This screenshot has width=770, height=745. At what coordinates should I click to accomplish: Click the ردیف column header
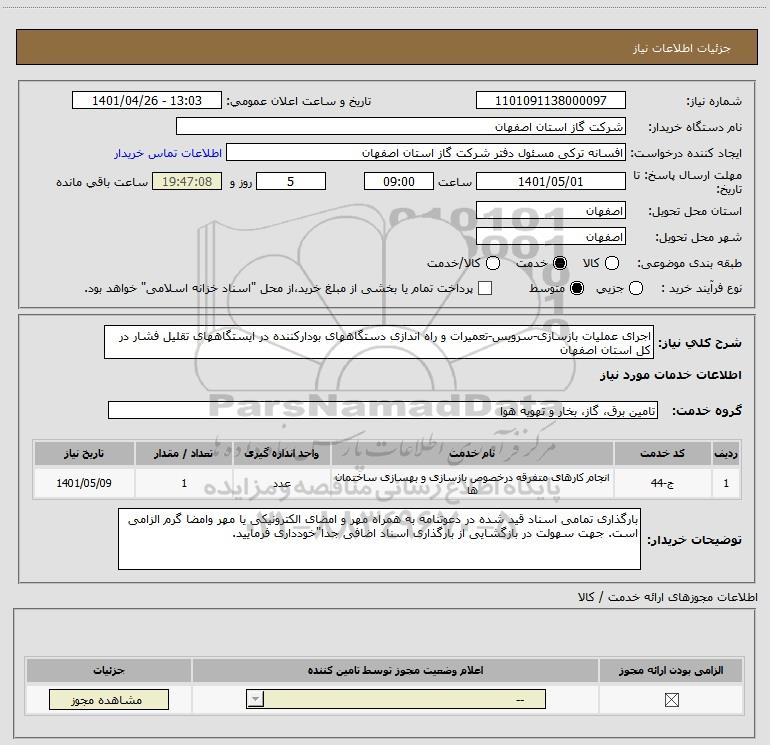[726, 453]
